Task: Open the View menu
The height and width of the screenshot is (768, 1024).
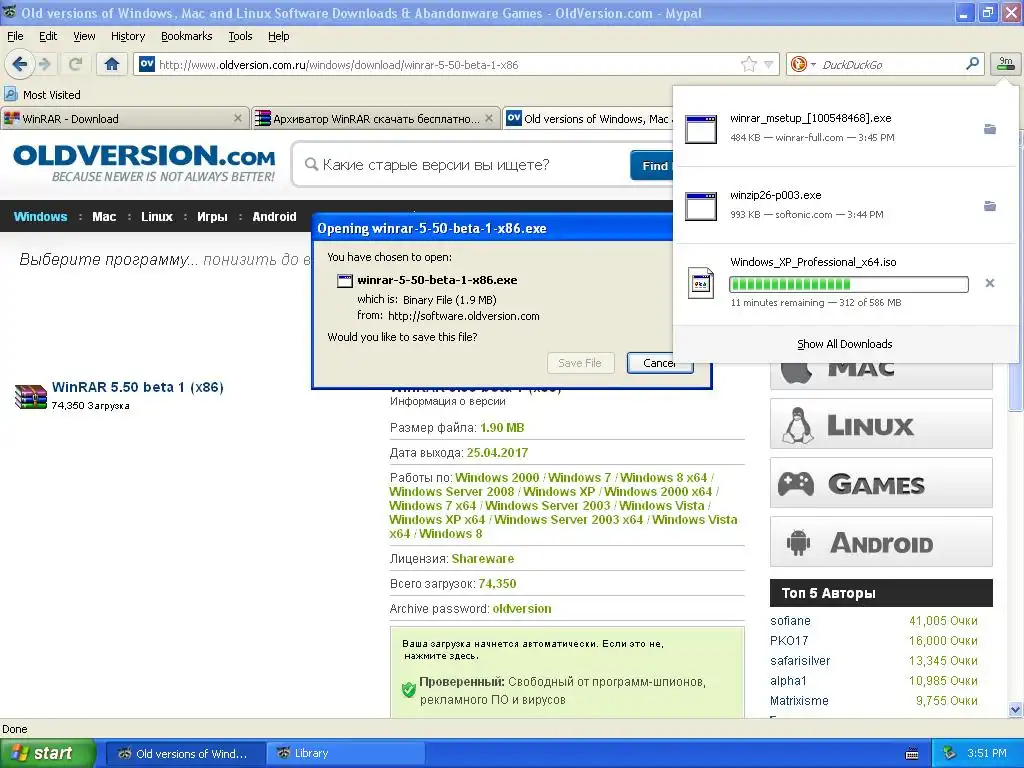Action: (84, 36)
